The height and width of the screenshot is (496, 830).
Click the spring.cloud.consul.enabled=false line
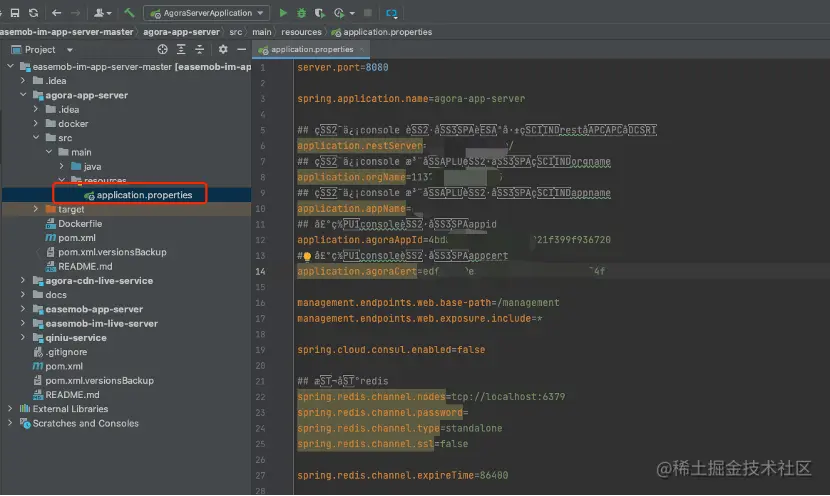coord(391,350)
